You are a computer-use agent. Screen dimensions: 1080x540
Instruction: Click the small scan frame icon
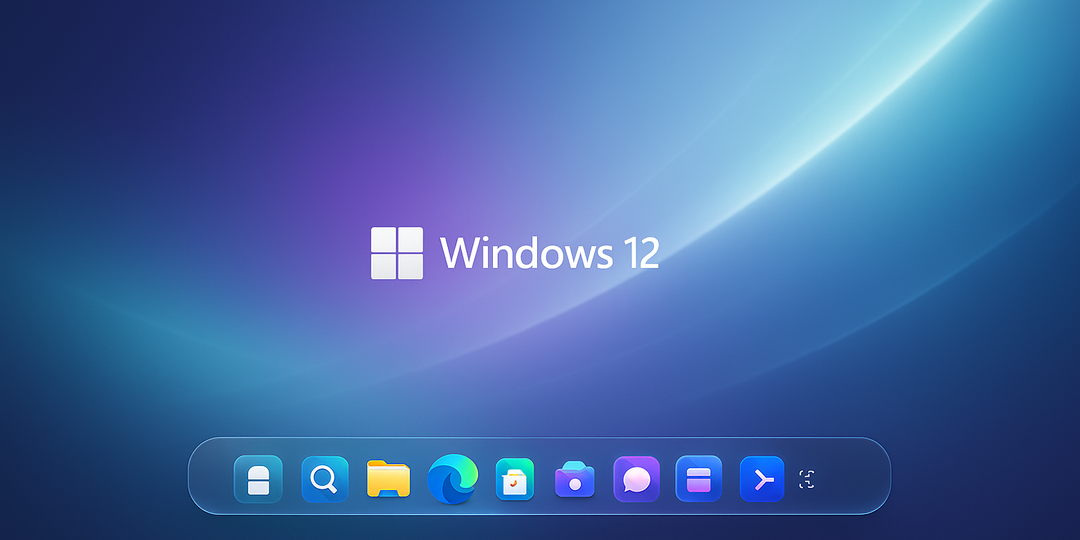tap(807, 479)
